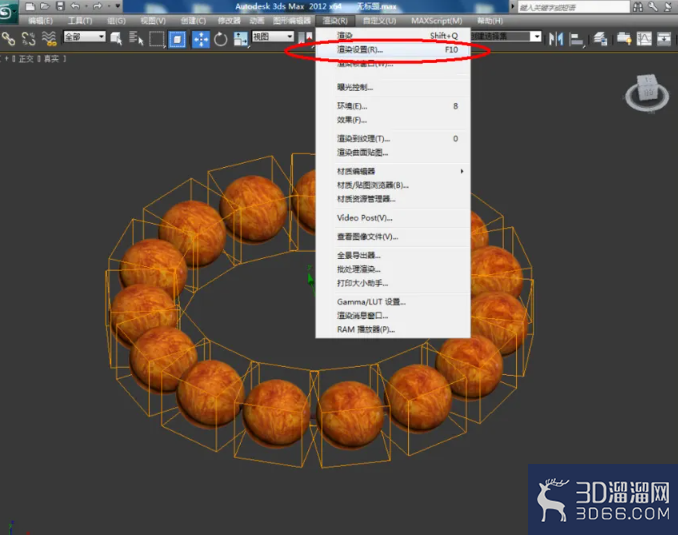
Task: Open the Layer Manager icon
Action: point(600,39)
